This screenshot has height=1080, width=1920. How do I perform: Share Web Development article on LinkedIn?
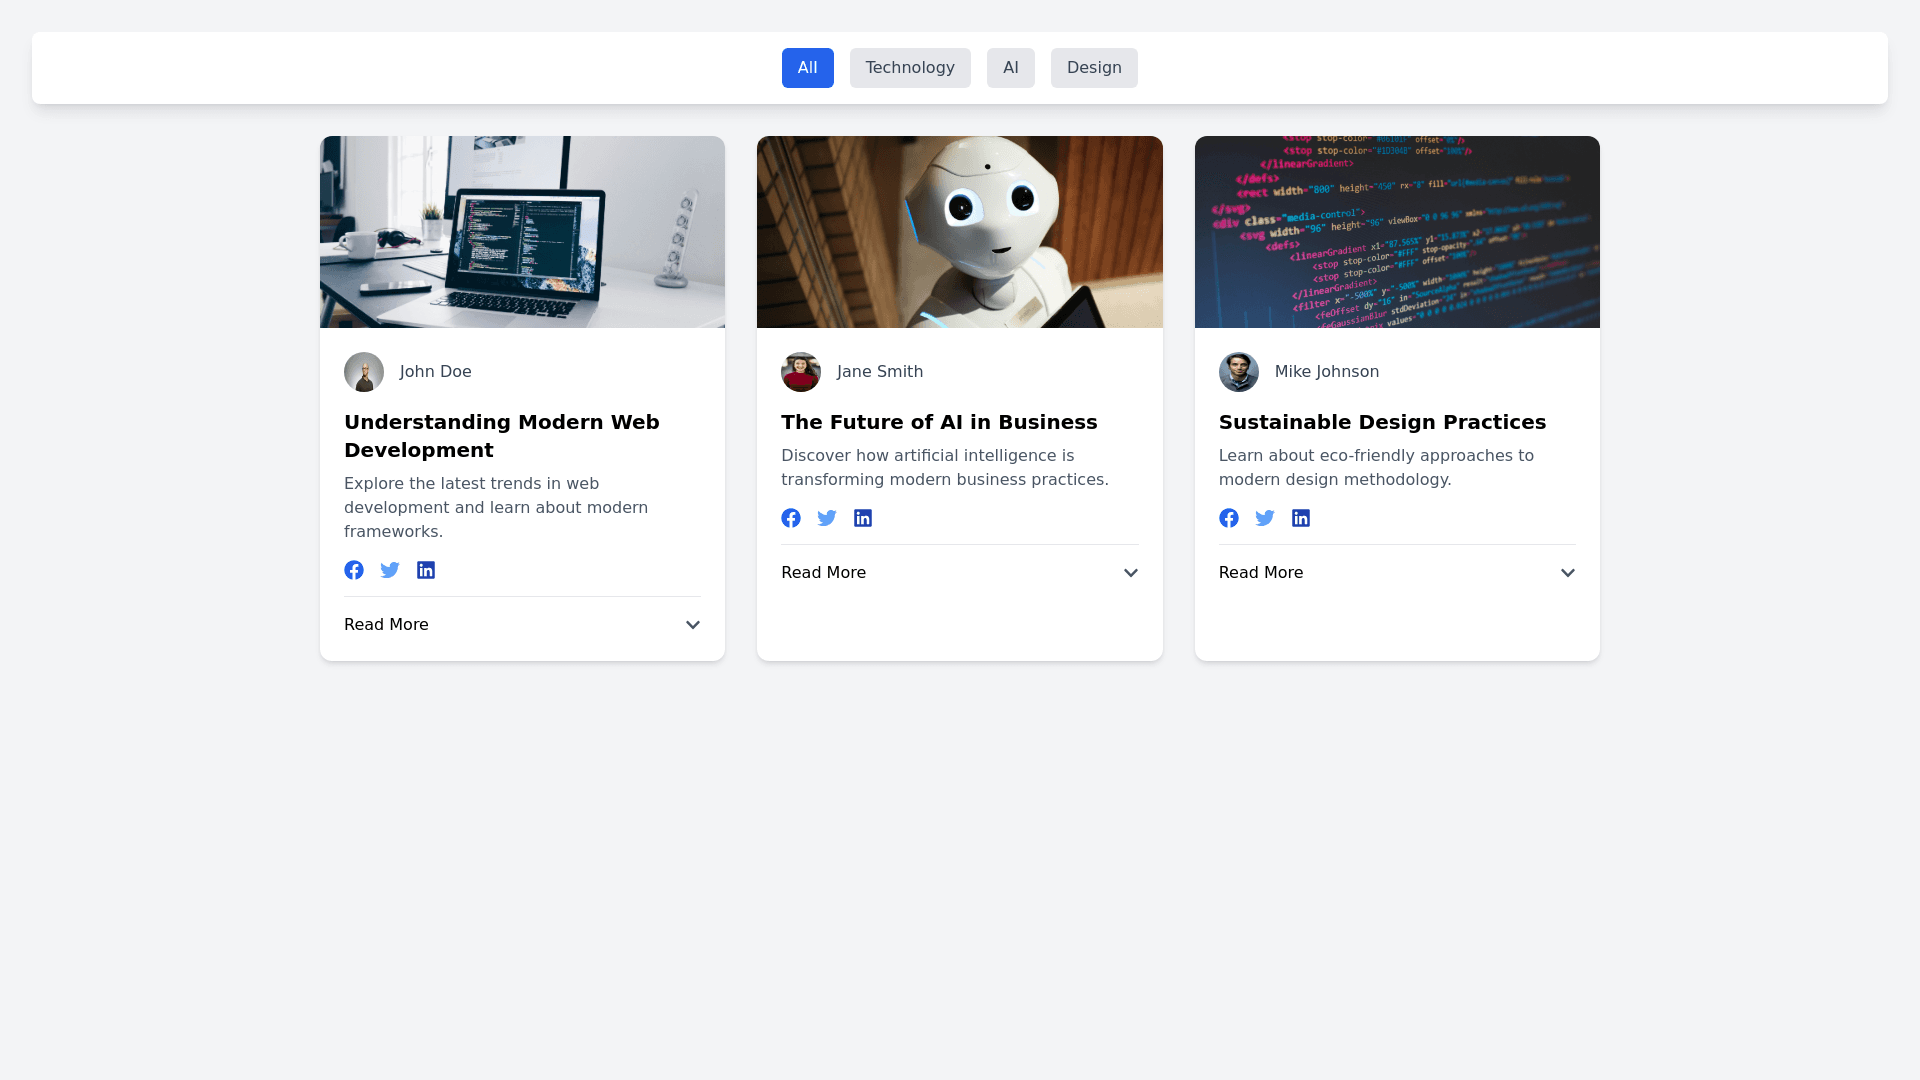point(426,570)
